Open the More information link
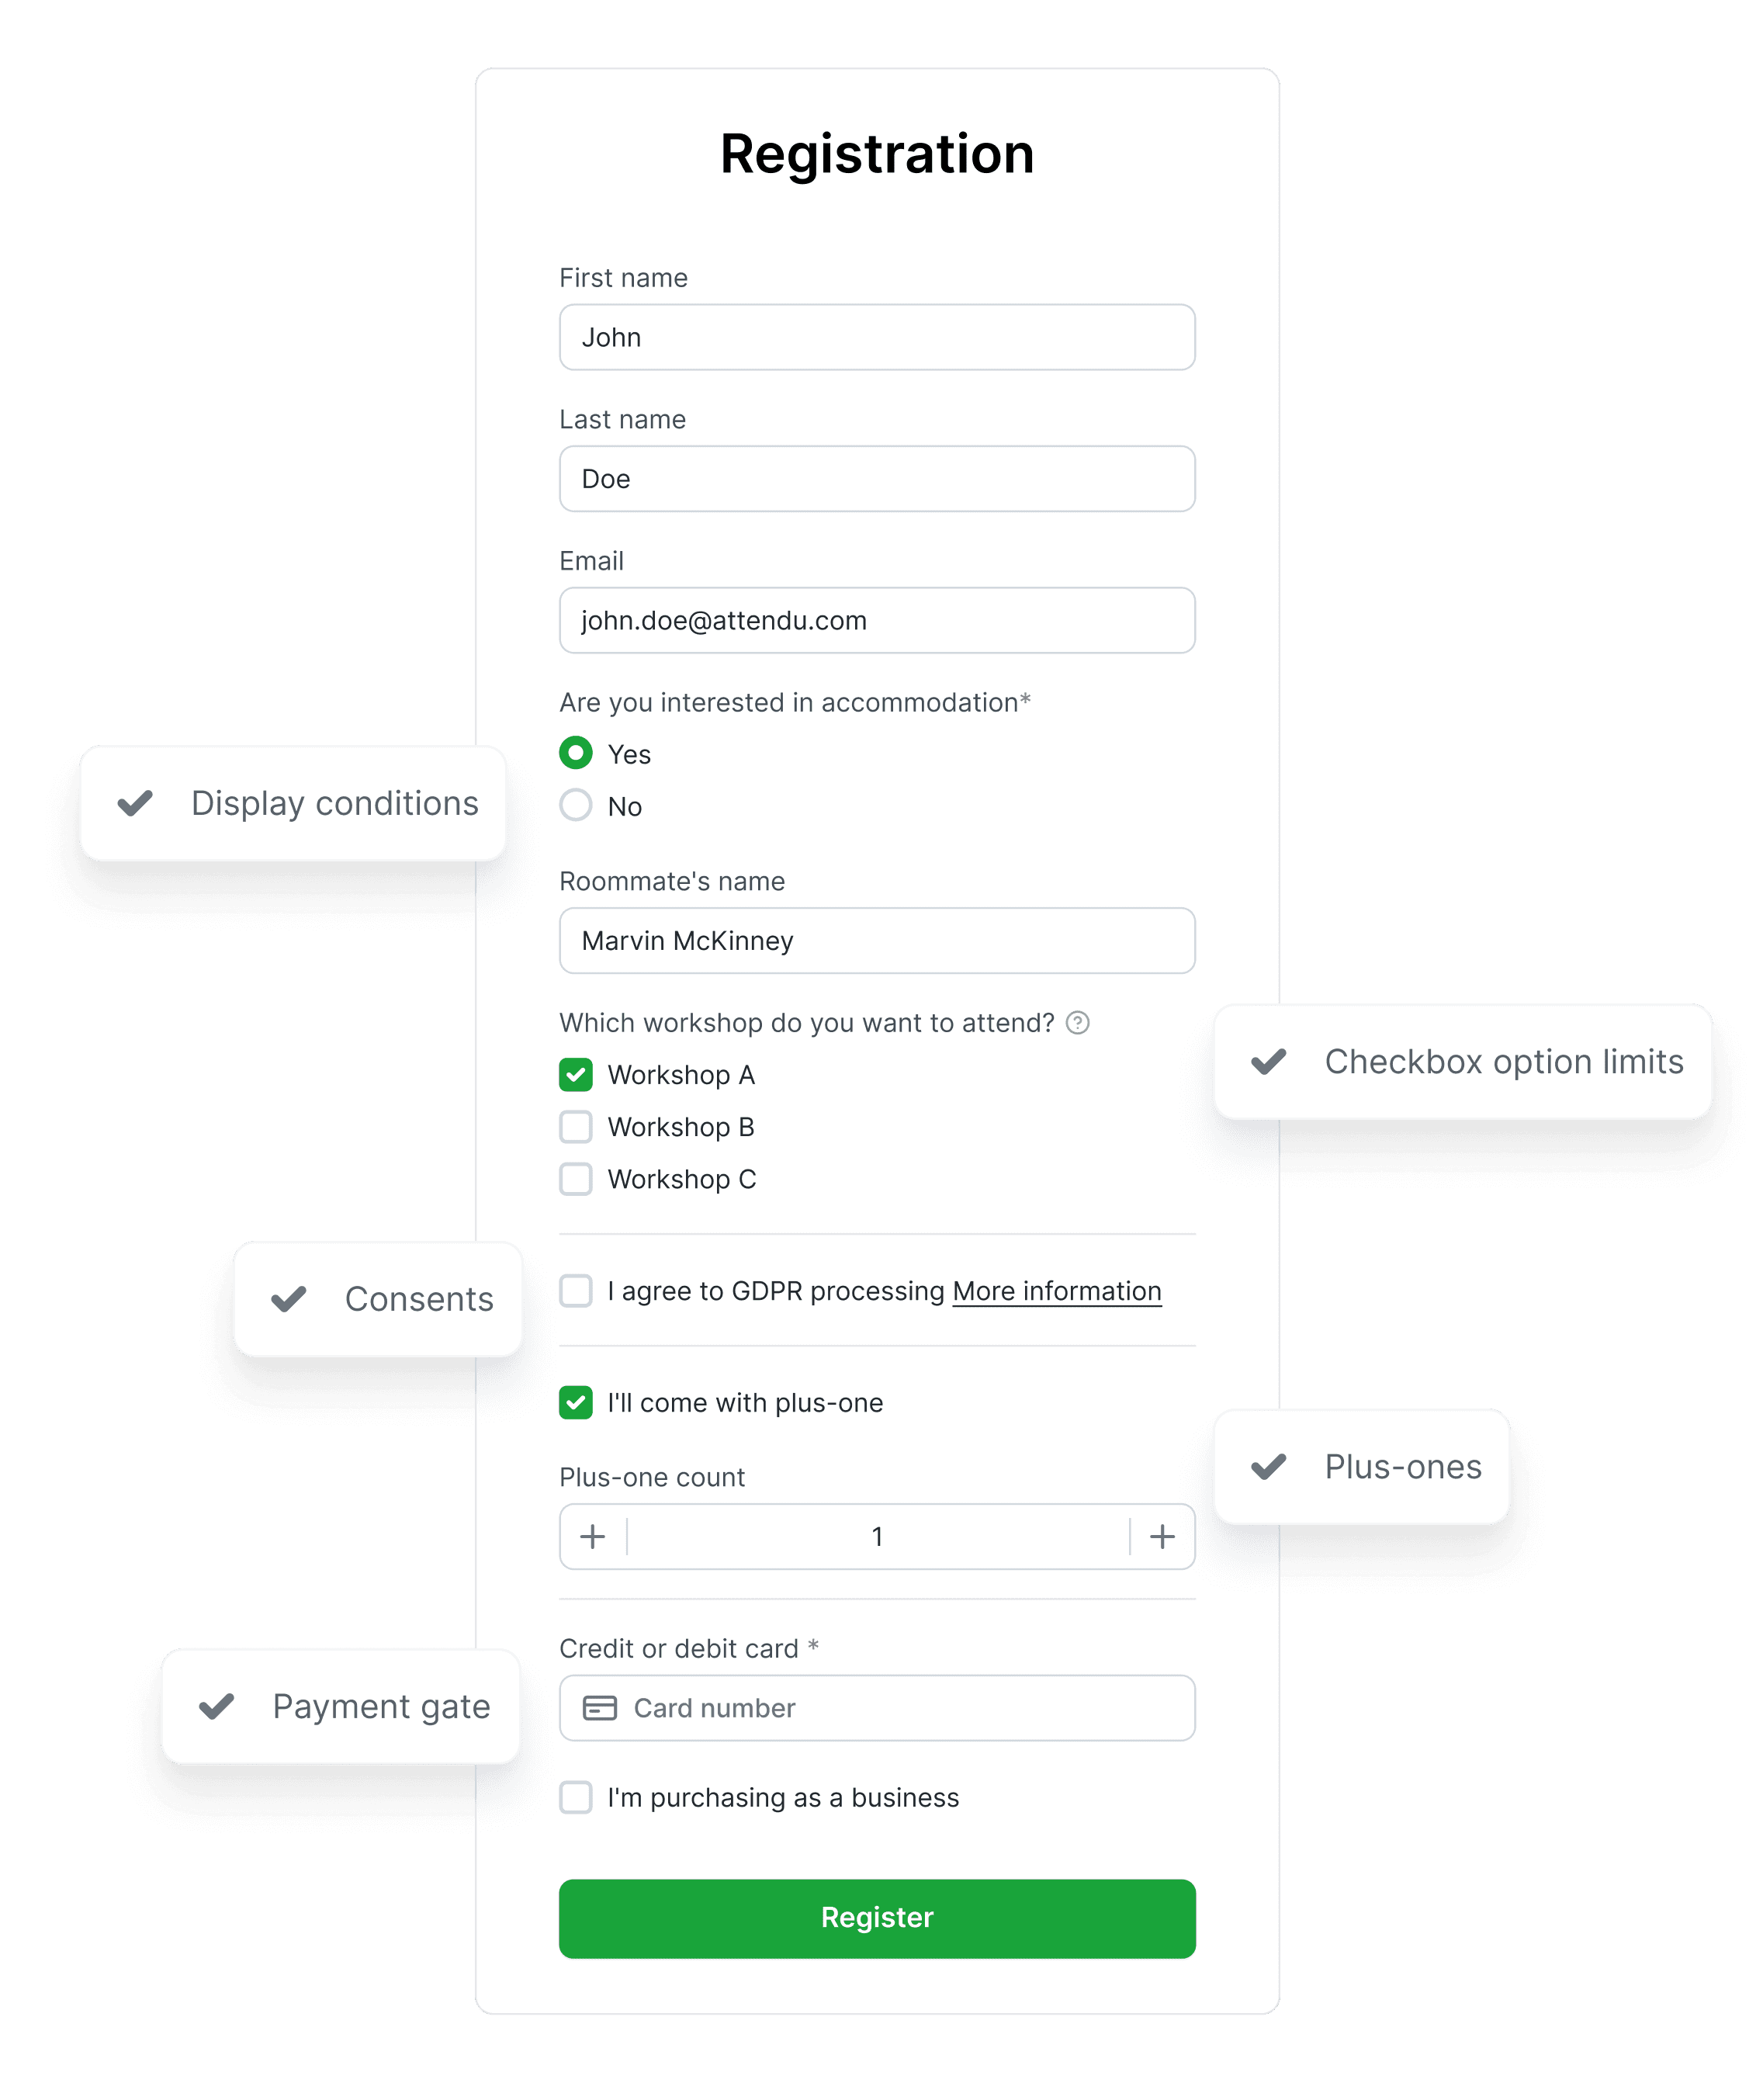 (1057, 1291)
